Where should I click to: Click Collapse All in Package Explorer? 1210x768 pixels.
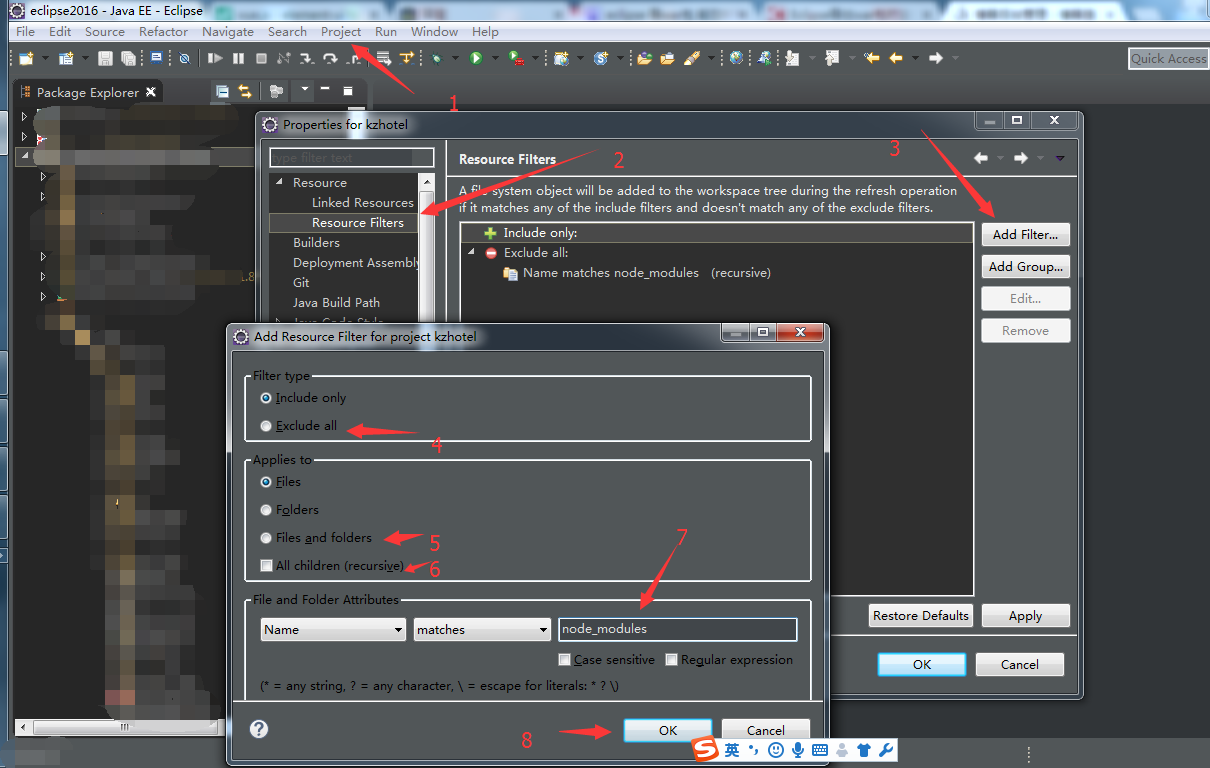(x=222, y=91)
